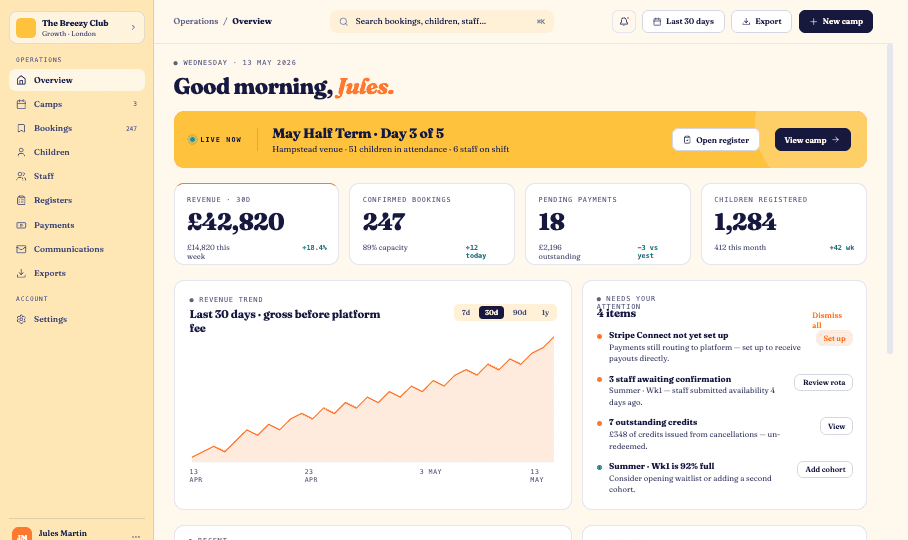Click '7 outstanding credits' text

coord(653,422)
